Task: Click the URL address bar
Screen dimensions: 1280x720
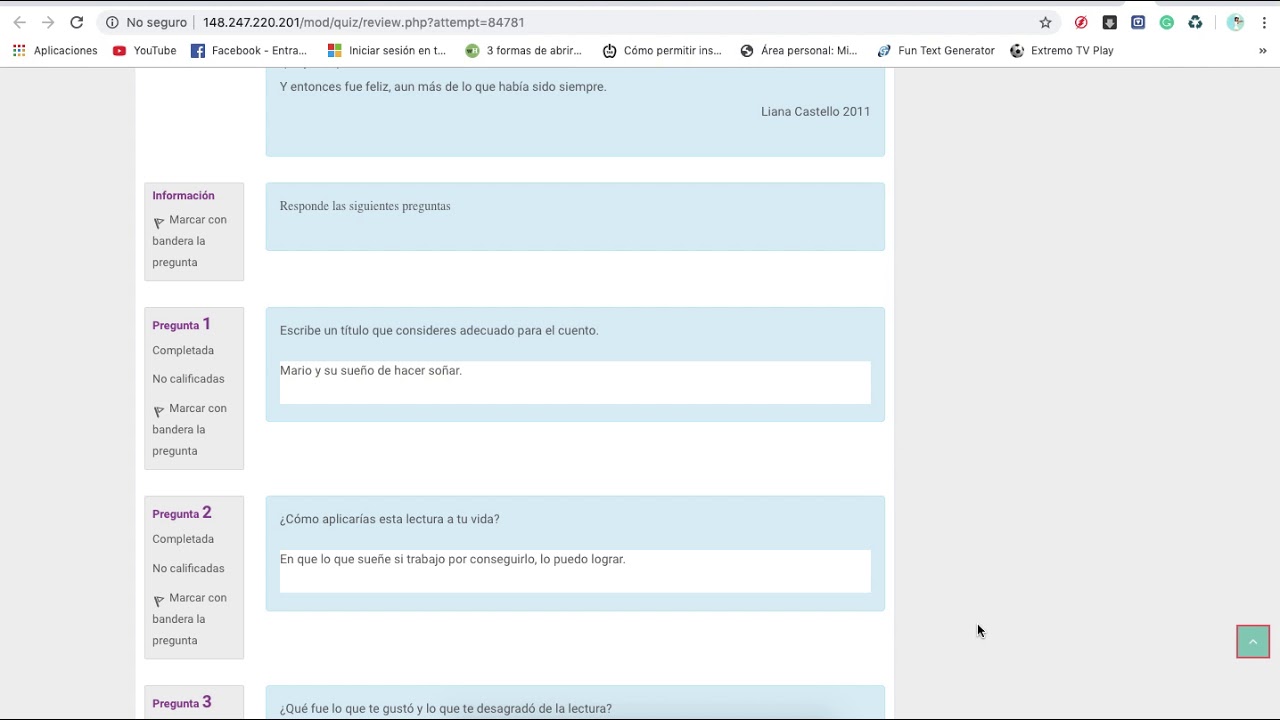Action: click(x=575, y=22)
